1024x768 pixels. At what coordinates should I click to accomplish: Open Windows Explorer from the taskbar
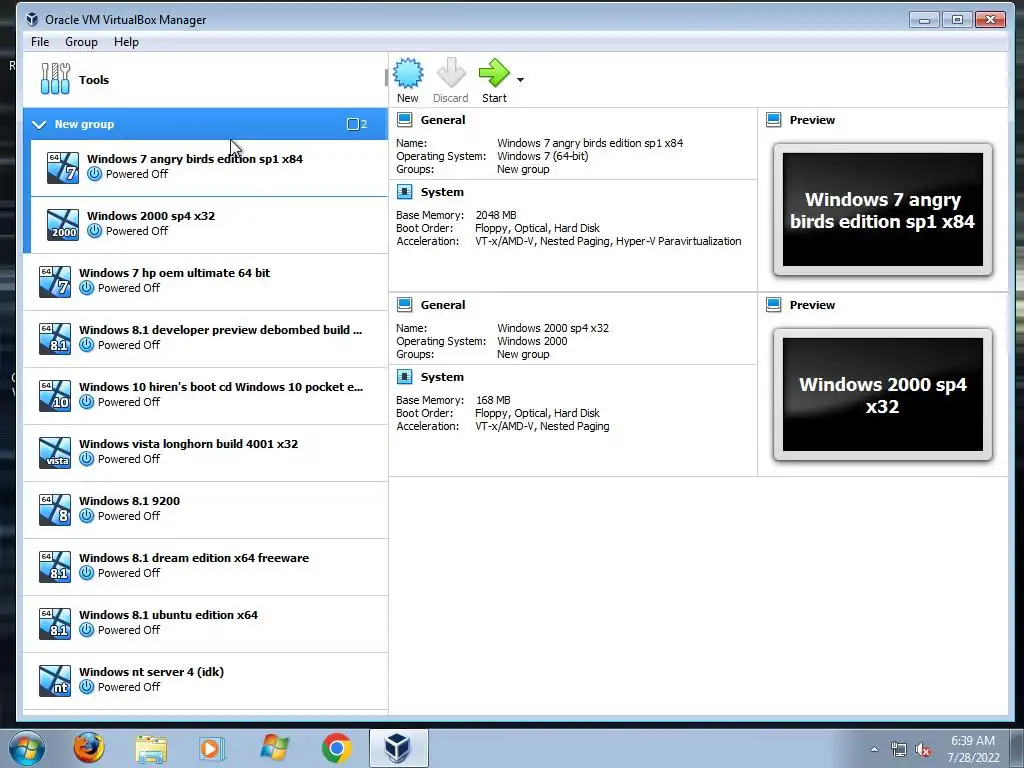151,749
